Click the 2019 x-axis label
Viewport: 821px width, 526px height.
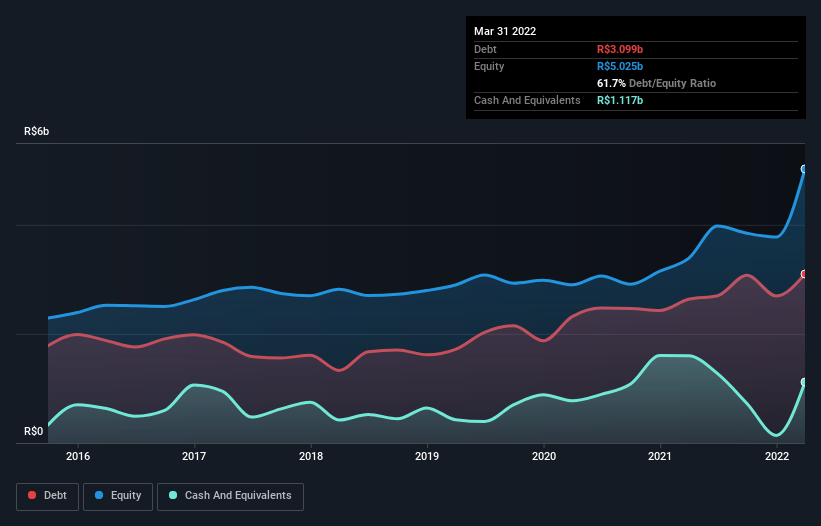pyautogui.click(x=427, y=456)
